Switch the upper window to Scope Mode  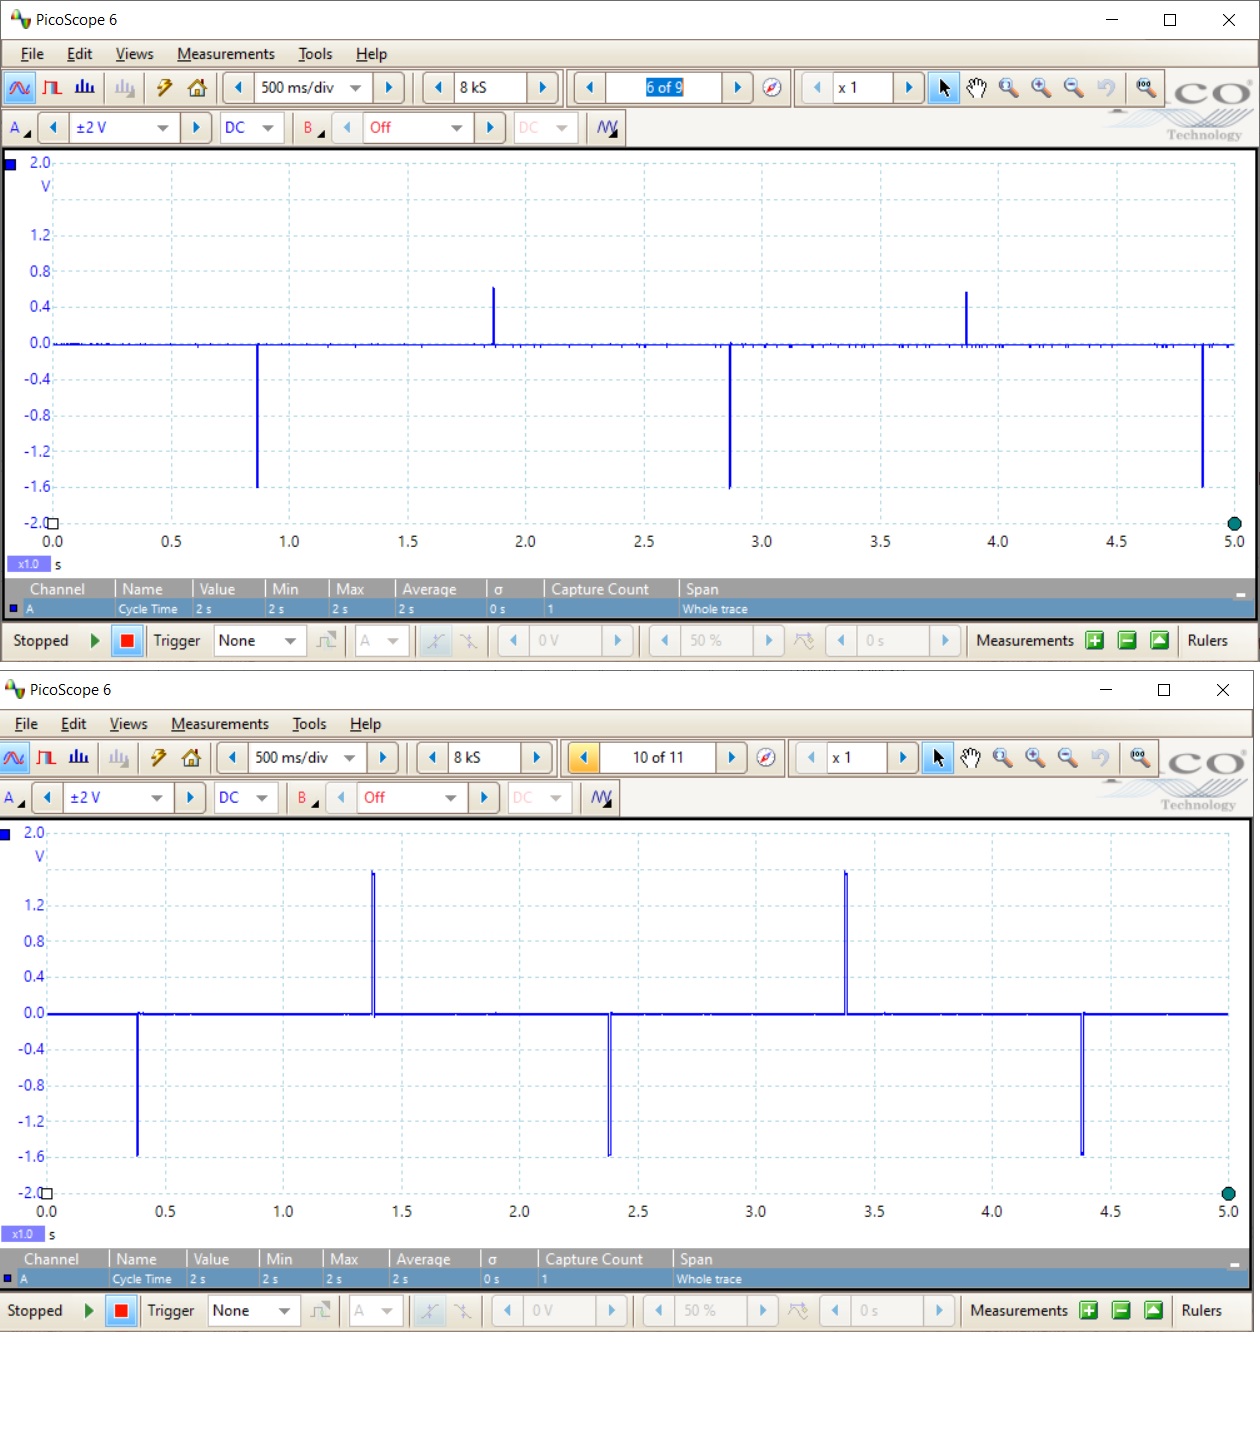19,88
